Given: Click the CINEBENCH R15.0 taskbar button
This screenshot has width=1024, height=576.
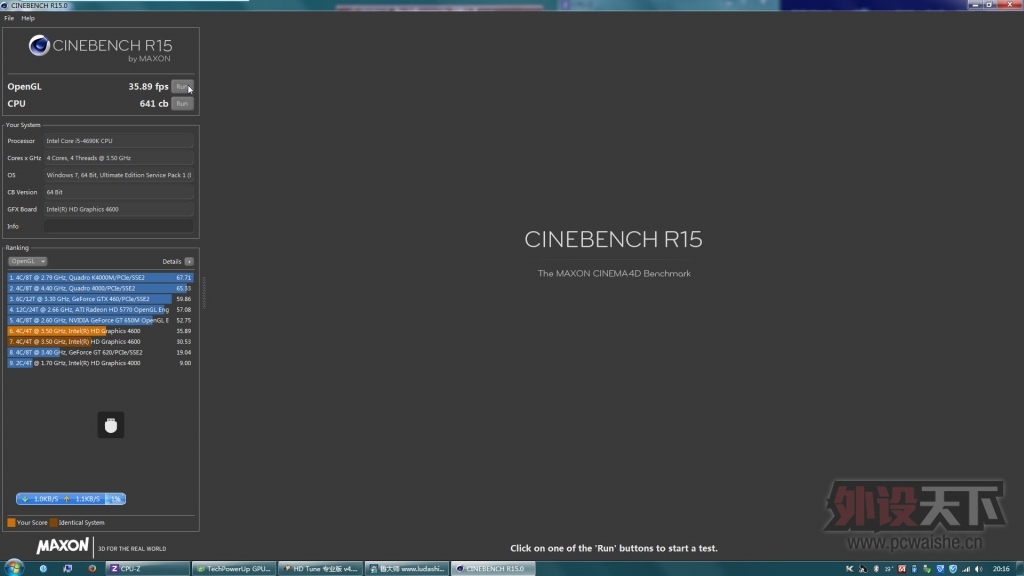Looking at the screenshot, I should click(493, 569).
